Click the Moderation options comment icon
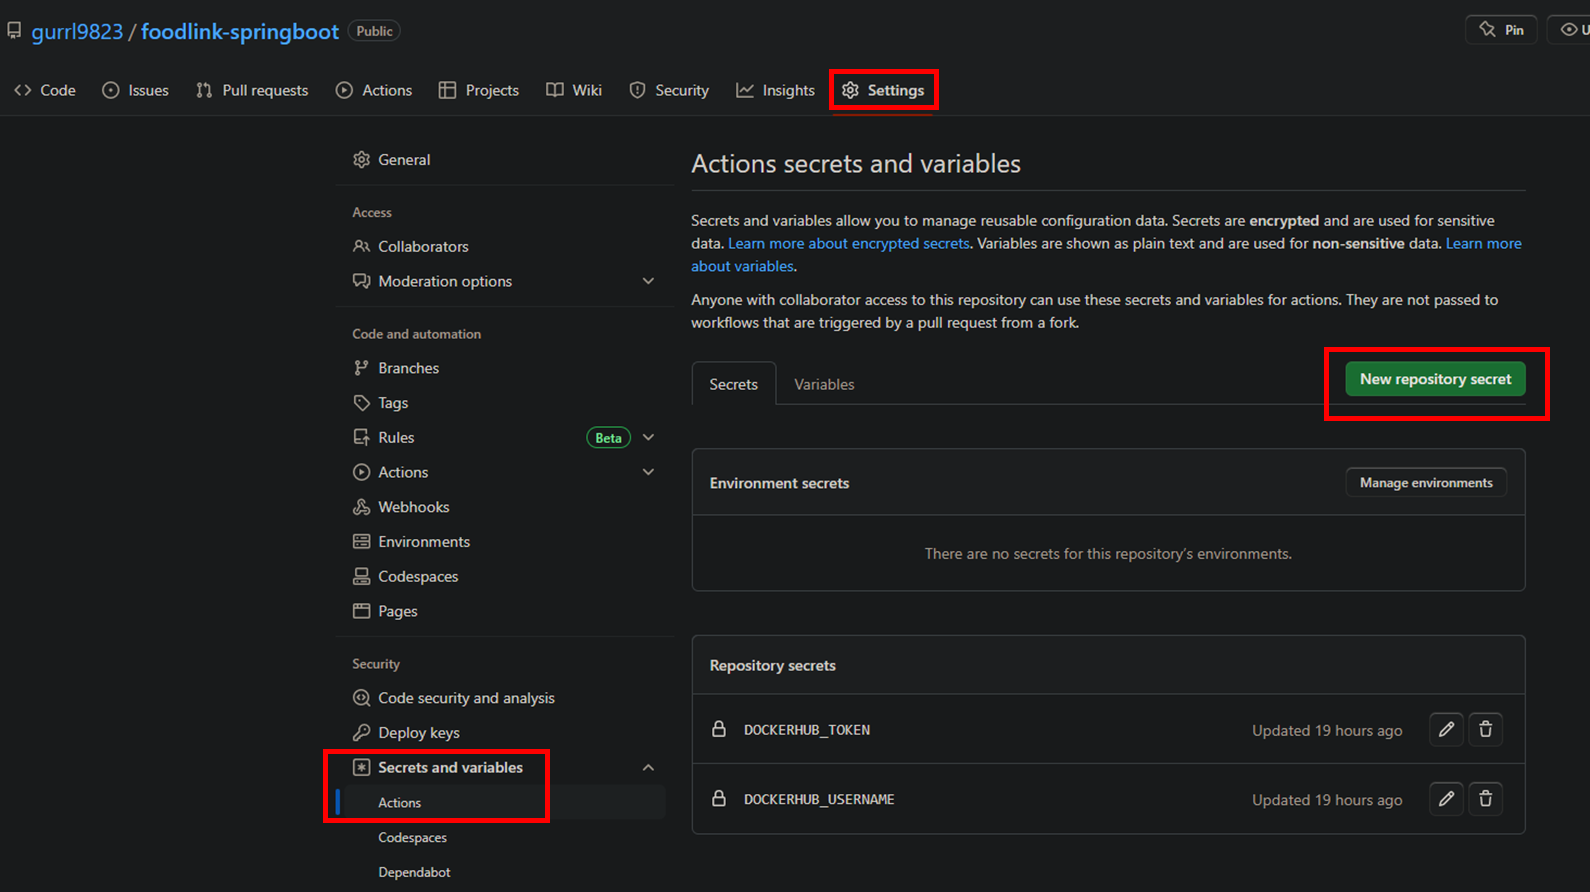1590x892 pixels. click(361, 281)
